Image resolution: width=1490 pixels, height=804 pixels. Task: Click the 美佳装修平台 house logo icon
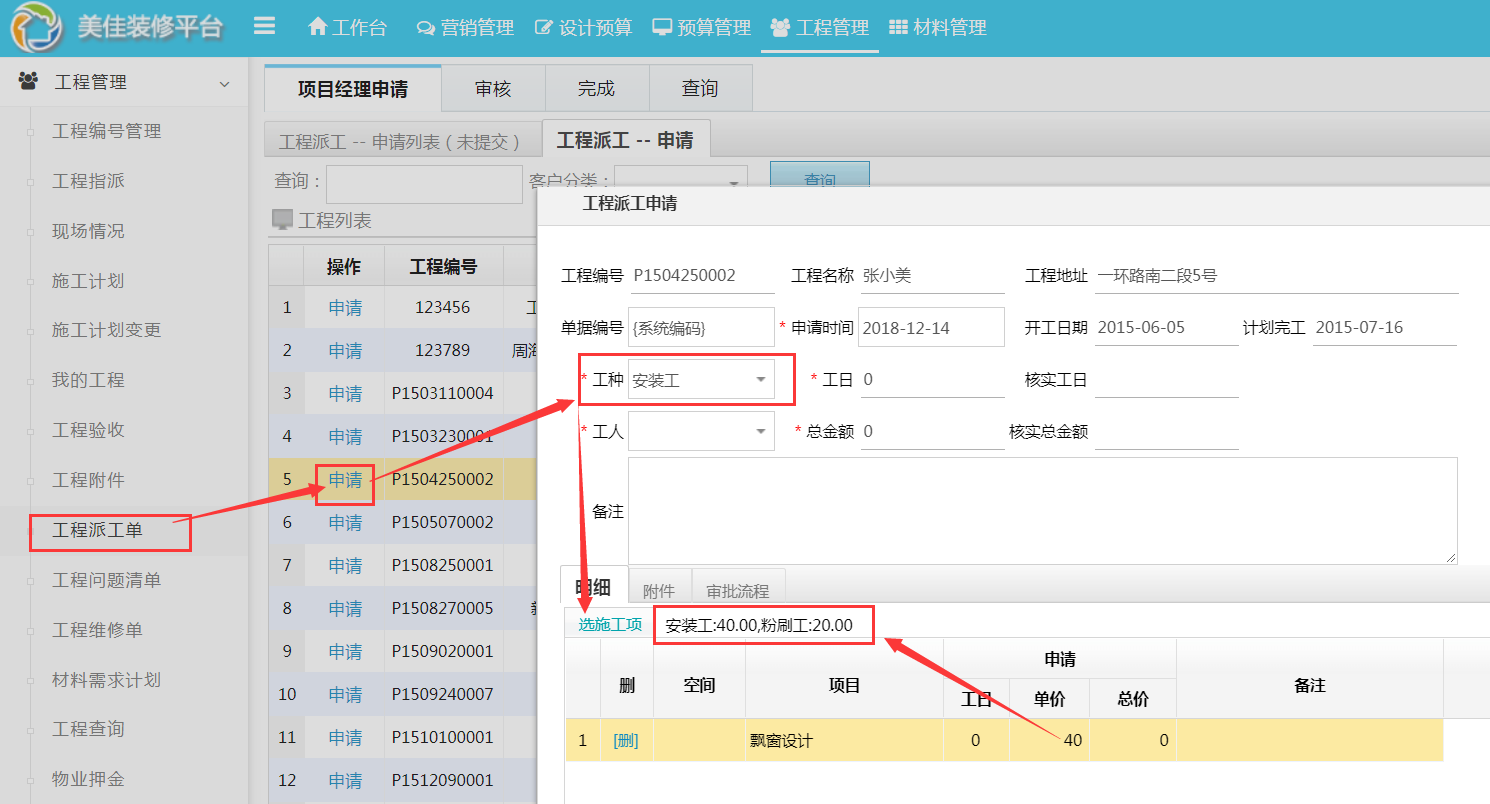36,27
